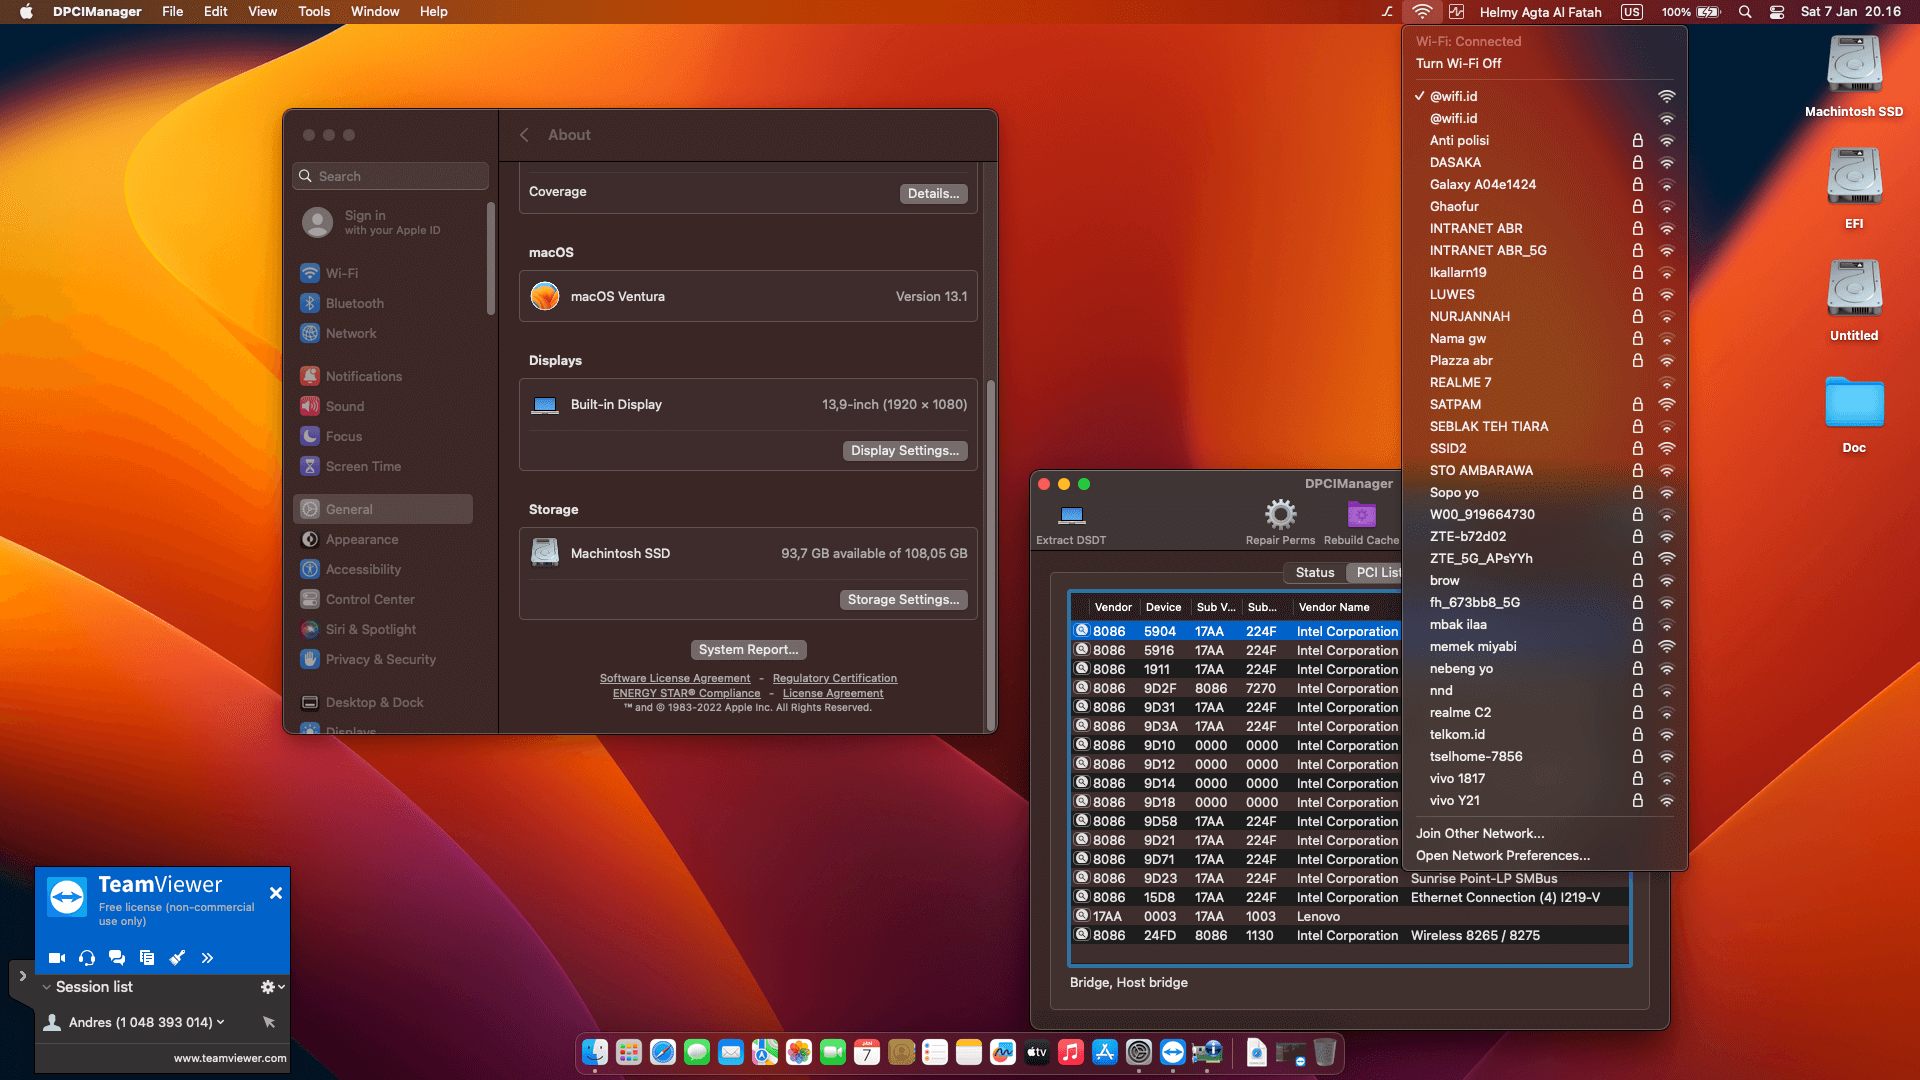Turn Wi-Fi Off from the Wi-Fi menu
This screenshot has width=1920, height=1080.
point(1458,63)
